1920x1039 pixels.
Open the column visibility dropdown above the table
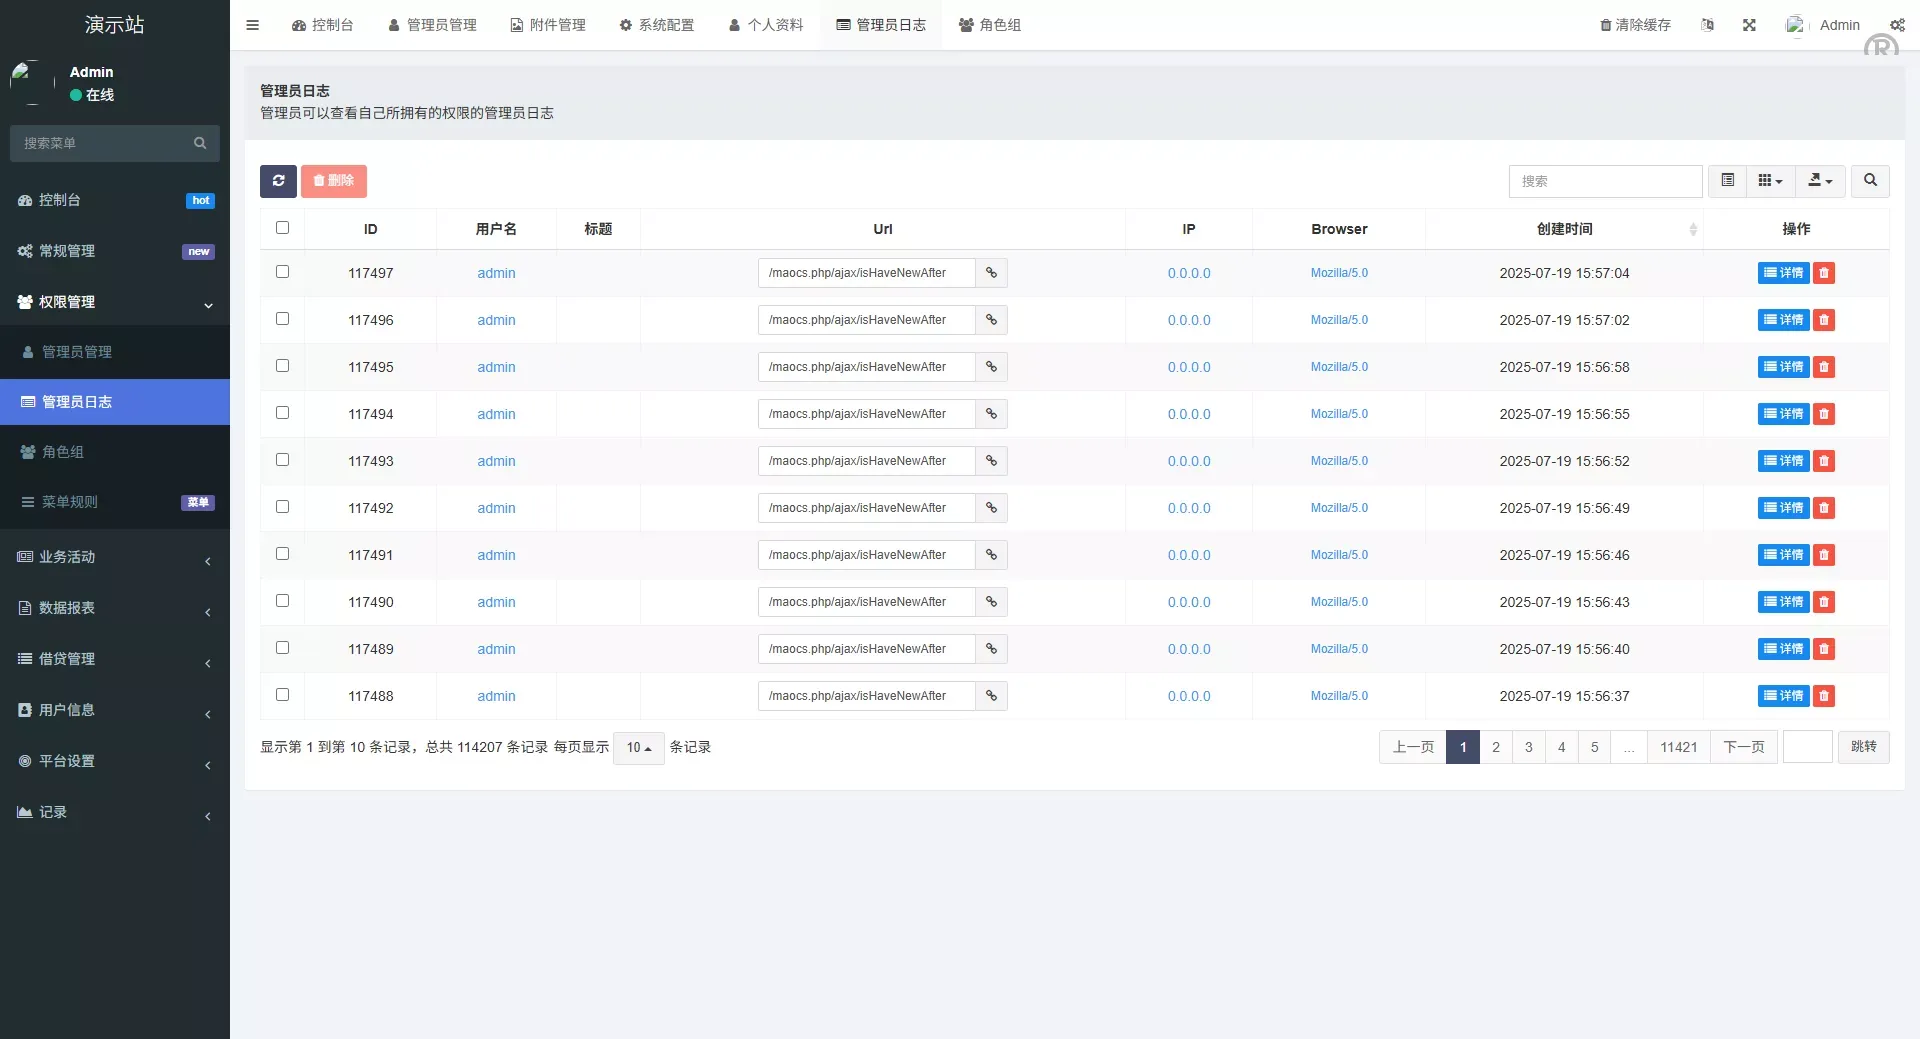point(1769,181)
